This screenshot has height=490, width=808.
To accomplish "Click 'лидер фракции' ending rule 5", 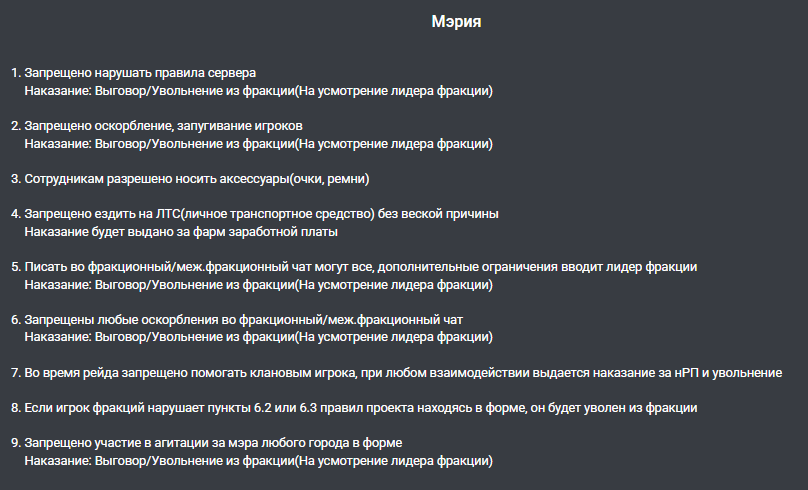I will [651, 267].
